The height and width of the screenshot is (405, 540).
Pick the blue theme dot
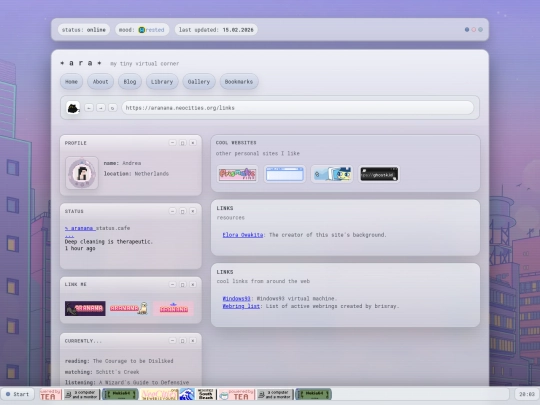pos(467,30)
